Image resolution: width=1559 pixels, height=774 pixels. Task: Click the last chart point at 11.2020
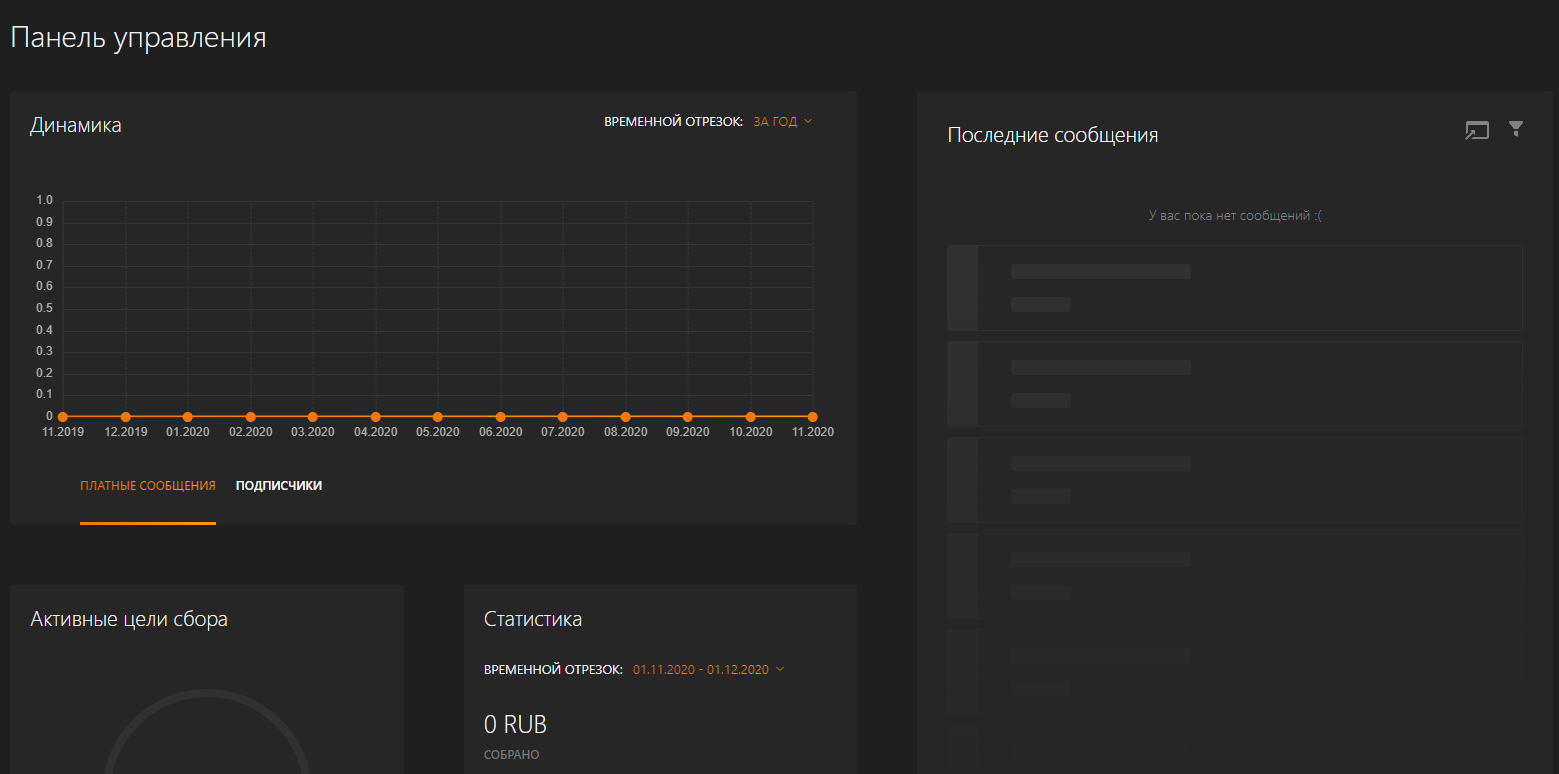812,417
